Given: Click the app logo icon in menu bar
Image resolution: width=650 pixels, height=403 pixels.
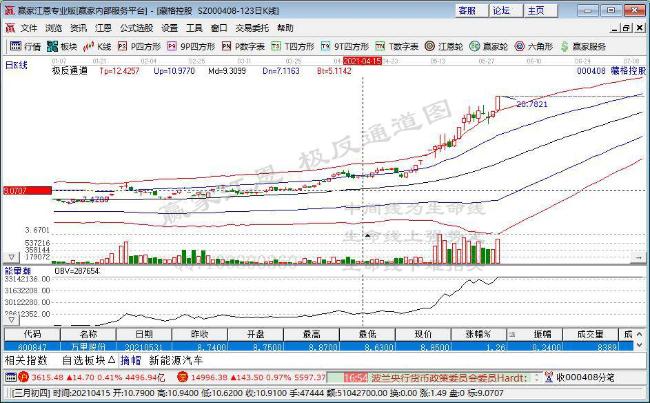Looking at the screenshot, I should click(x=10, y=28).
